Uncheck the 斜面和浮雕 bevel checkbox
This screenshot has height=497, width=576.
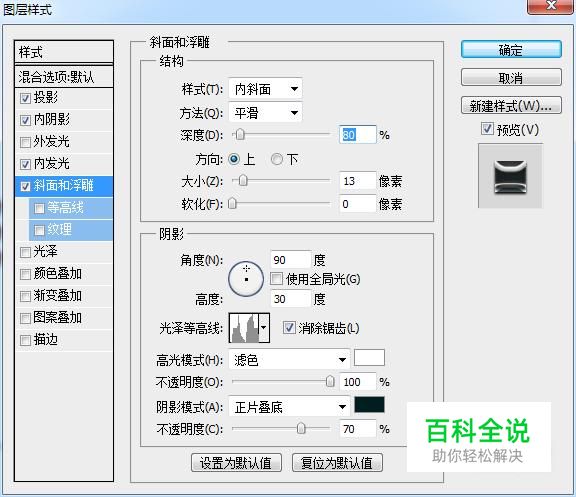tap(25, 186)
